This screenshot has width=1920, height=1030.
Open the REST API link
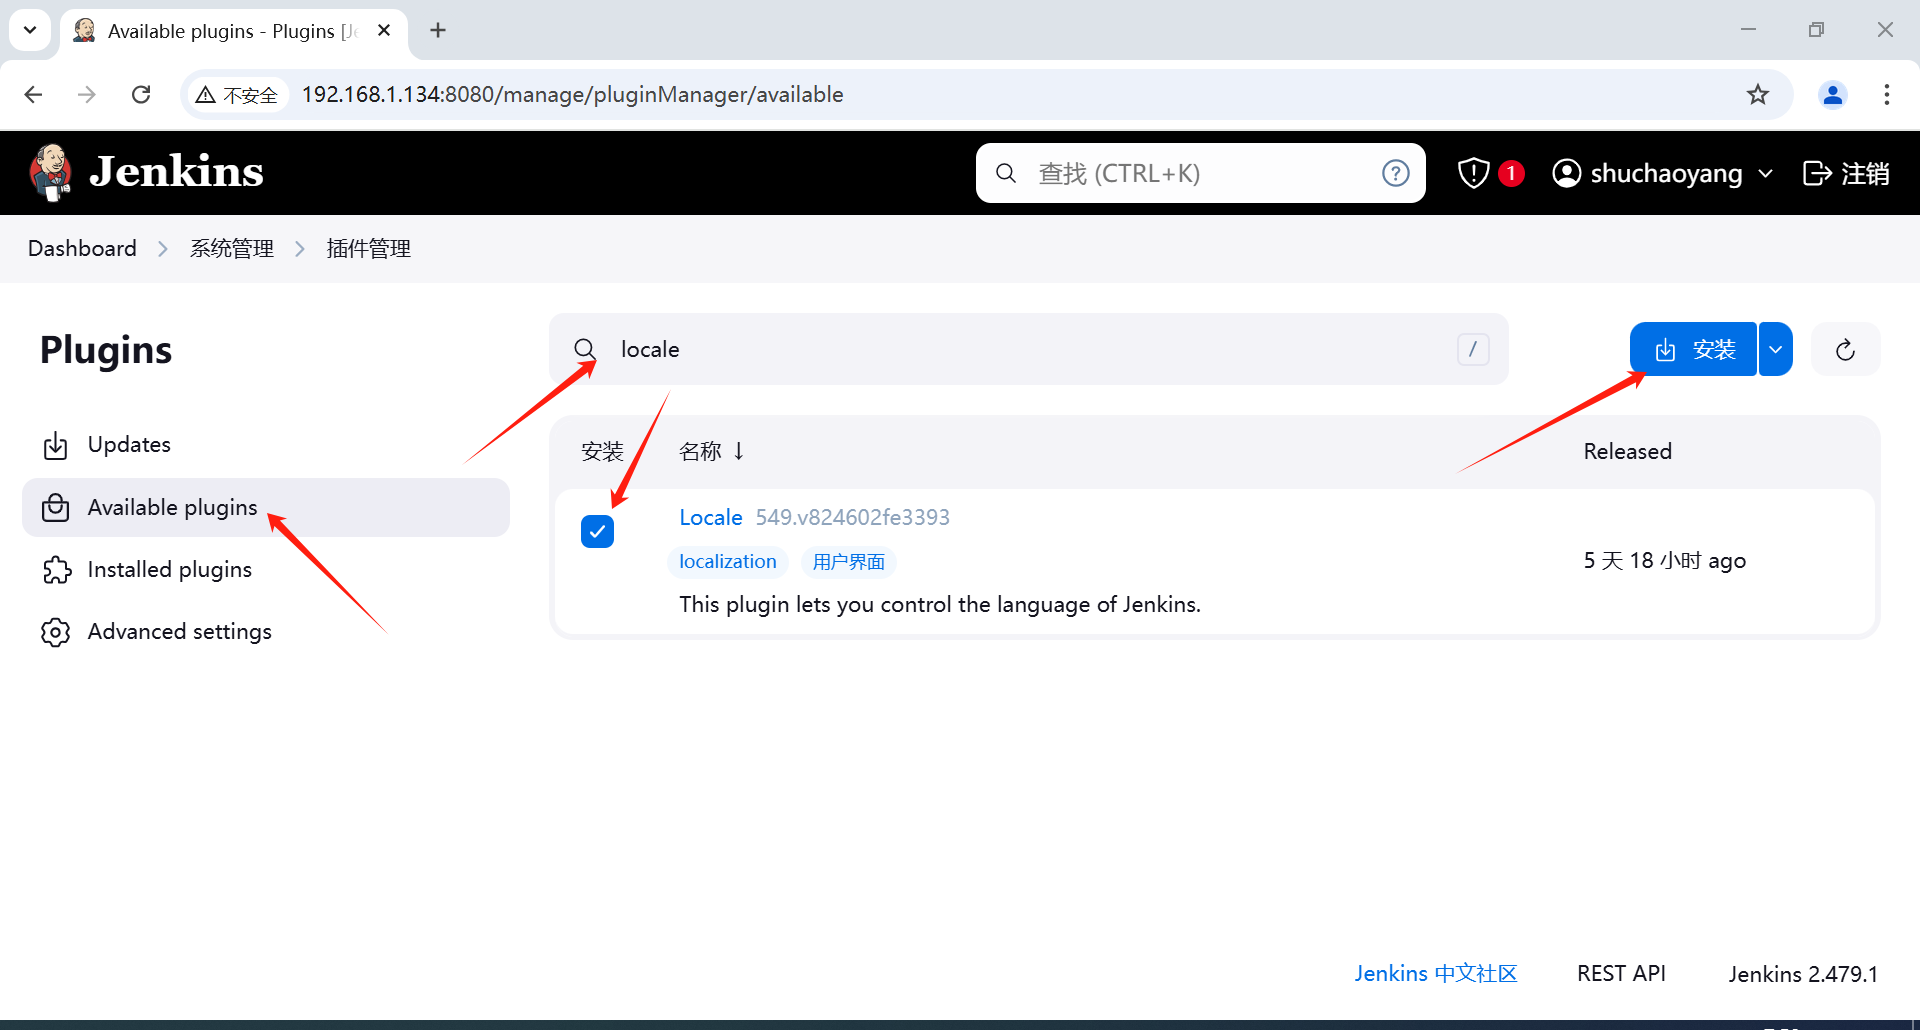coord(1621,974)
